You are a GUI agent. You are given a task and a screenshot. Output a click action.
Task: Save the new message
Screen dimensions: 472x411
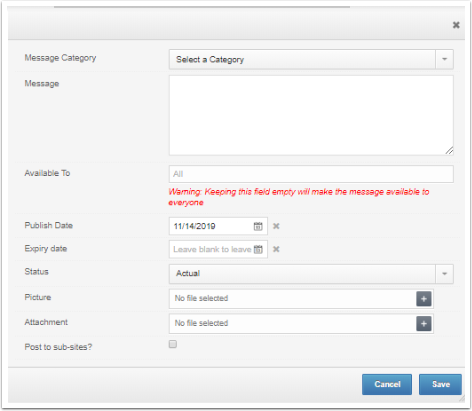440,384
